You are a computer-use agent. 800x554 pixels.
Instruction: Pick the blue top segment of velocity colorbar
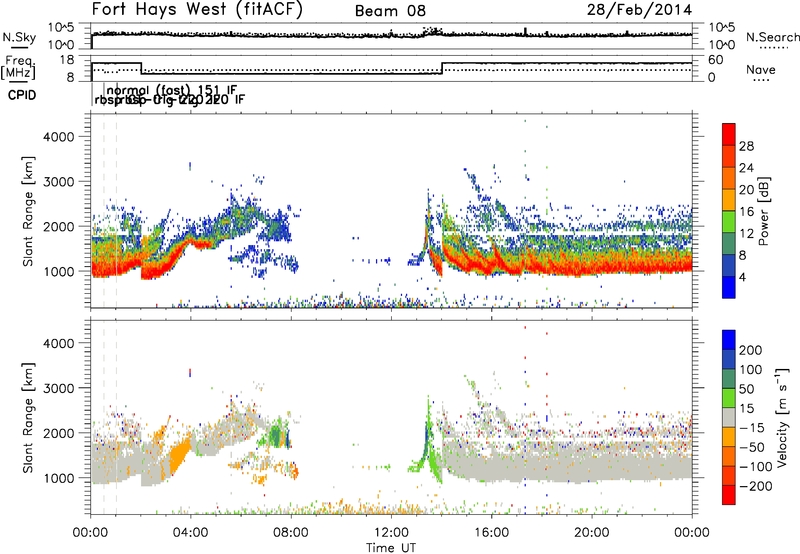tap(729, 340)
